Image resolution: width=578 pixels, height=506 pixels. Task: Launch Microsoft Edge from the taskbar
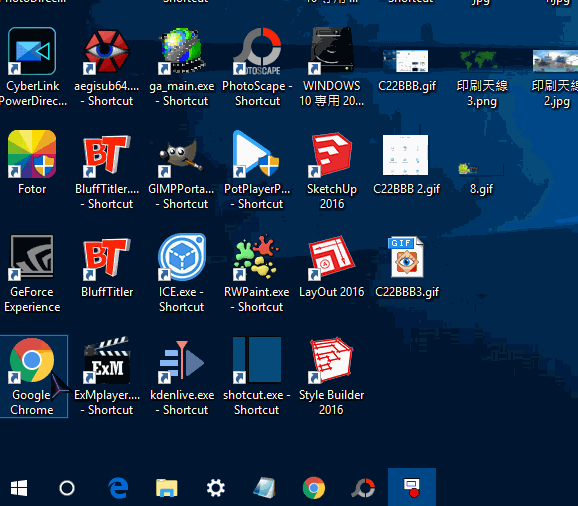click(x=118, y=488)
